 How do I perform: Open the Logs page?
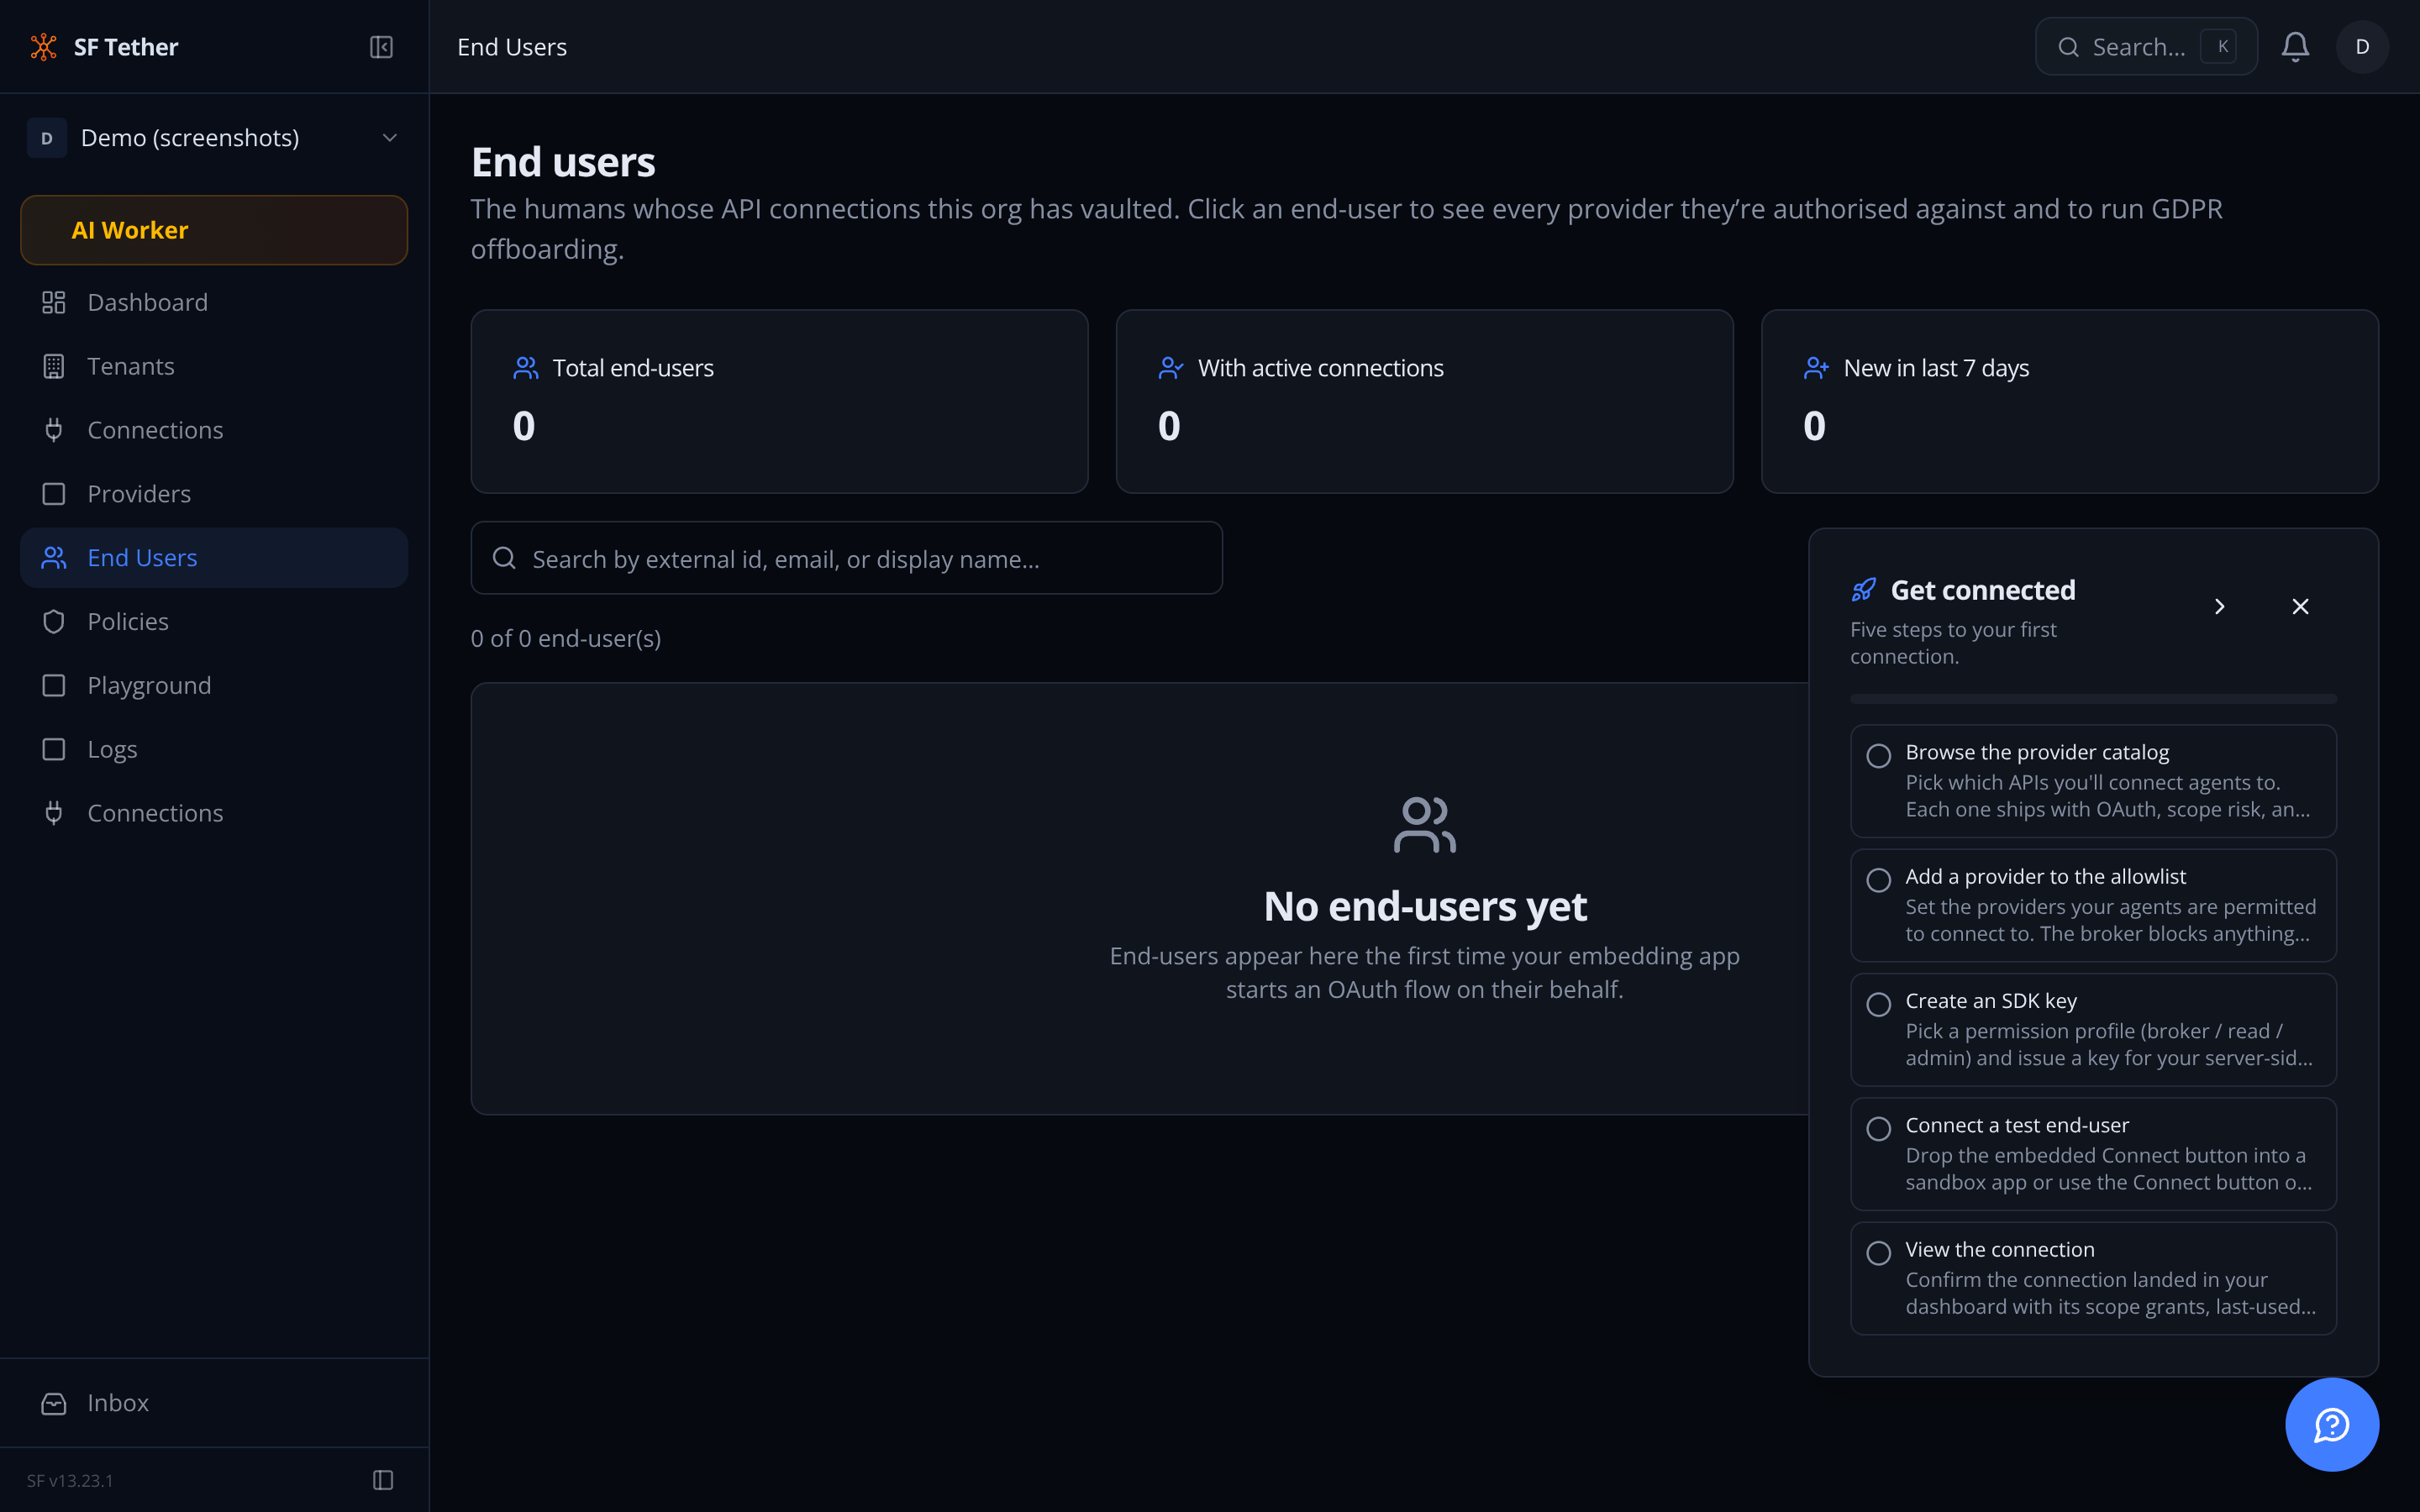point(214,750)
